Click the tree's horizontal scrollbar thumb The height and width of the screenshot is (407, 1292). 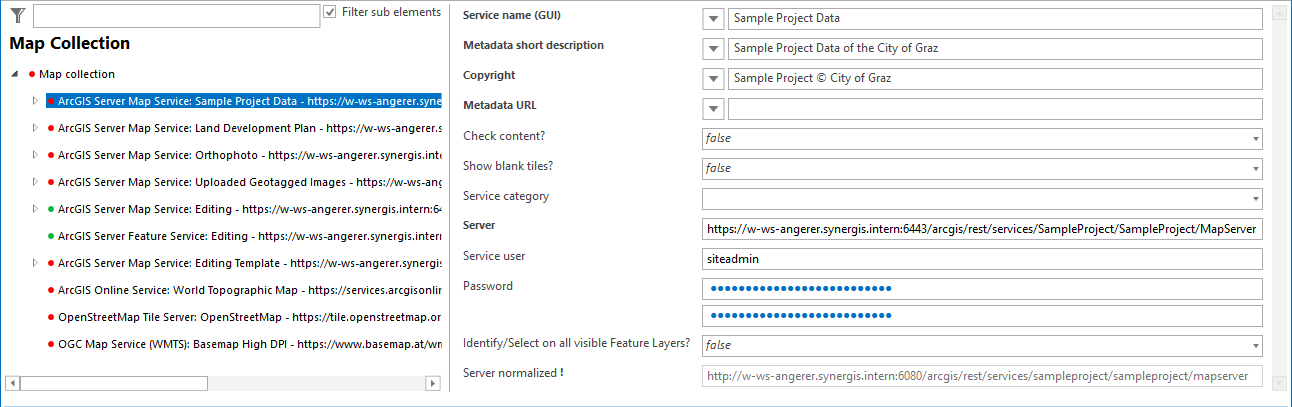[x=113, y=383]
